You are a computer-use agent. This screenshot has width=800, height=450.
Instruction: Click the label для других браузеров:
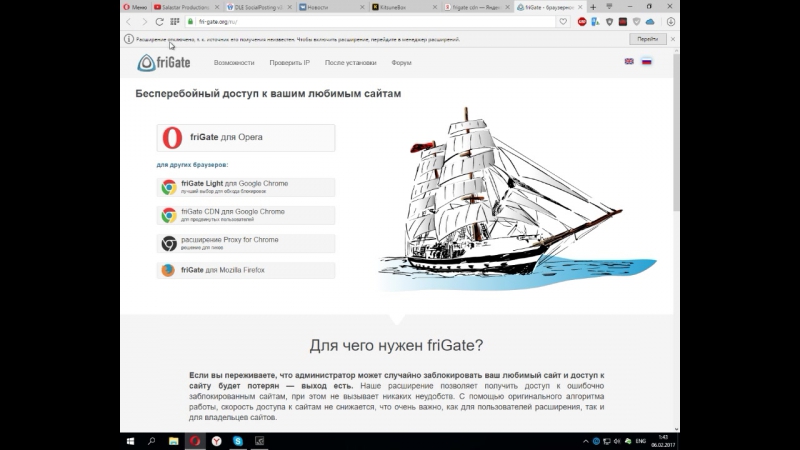point(192,165)
